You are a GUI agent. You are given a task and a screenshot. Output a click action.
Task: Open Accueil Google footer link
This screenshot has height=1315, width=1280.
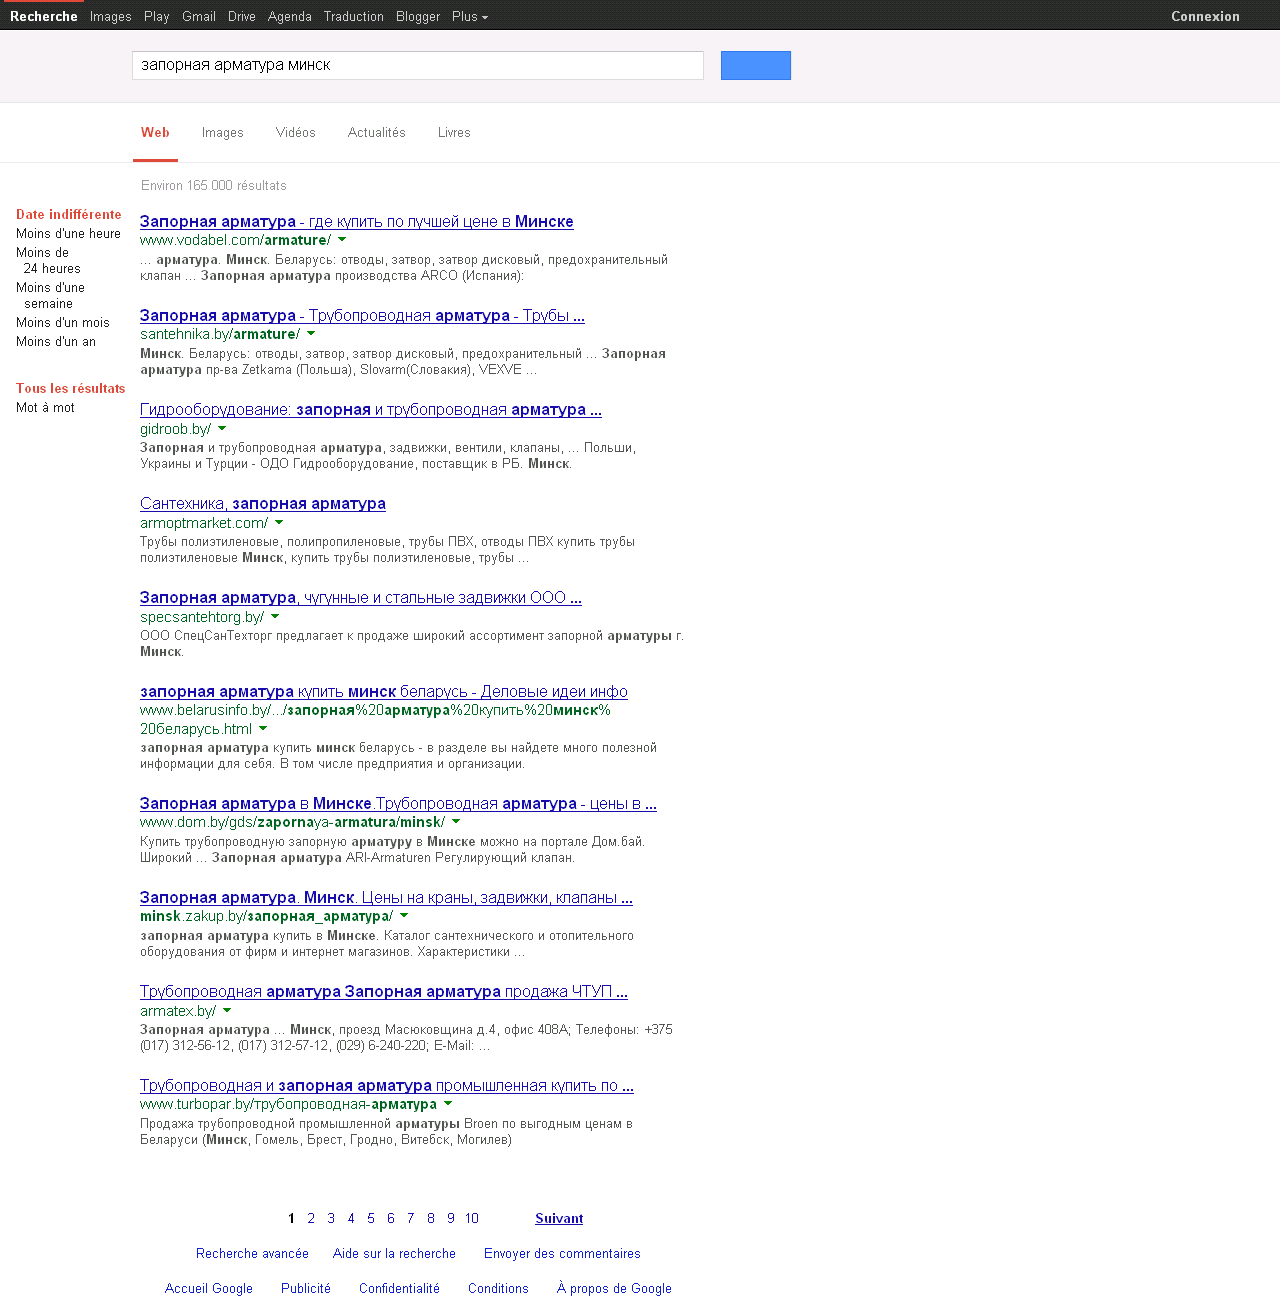209,1288
